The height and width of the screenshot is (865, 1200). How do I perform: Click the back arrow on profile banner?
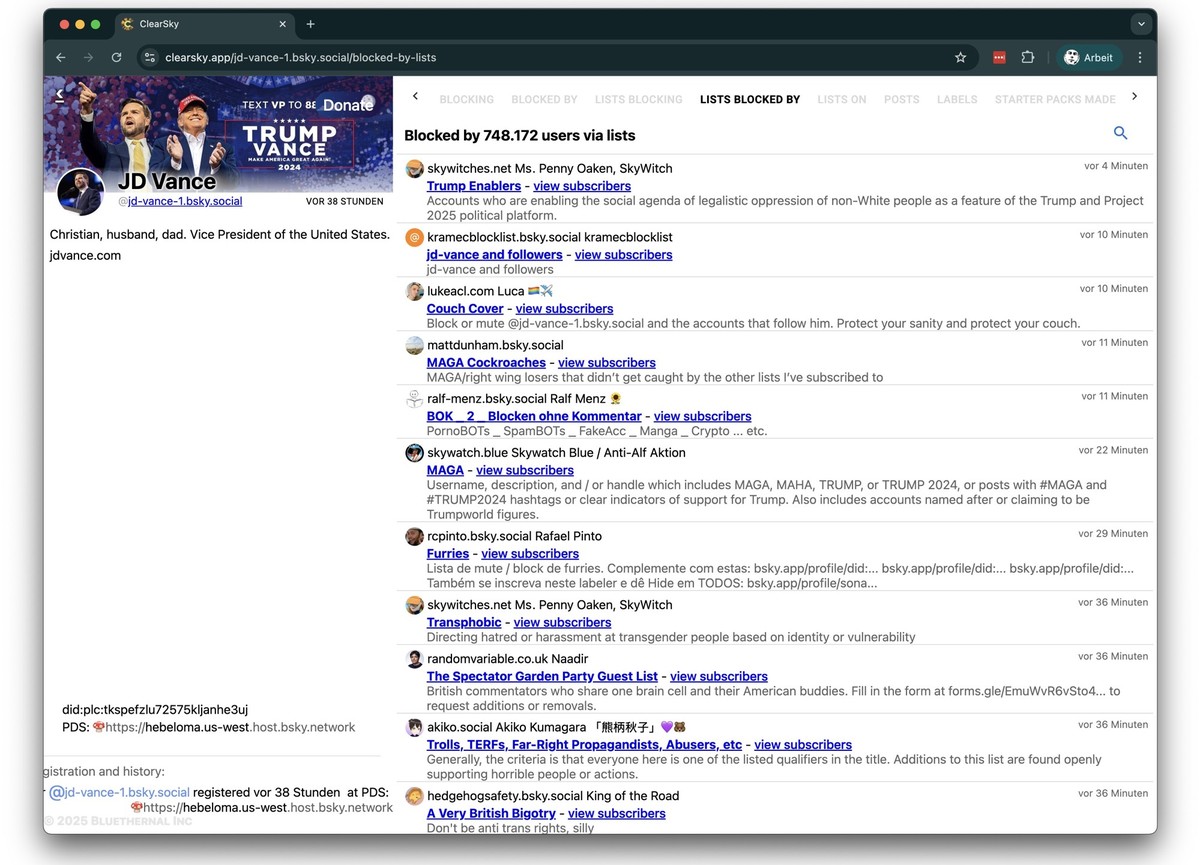coord(59,94)
